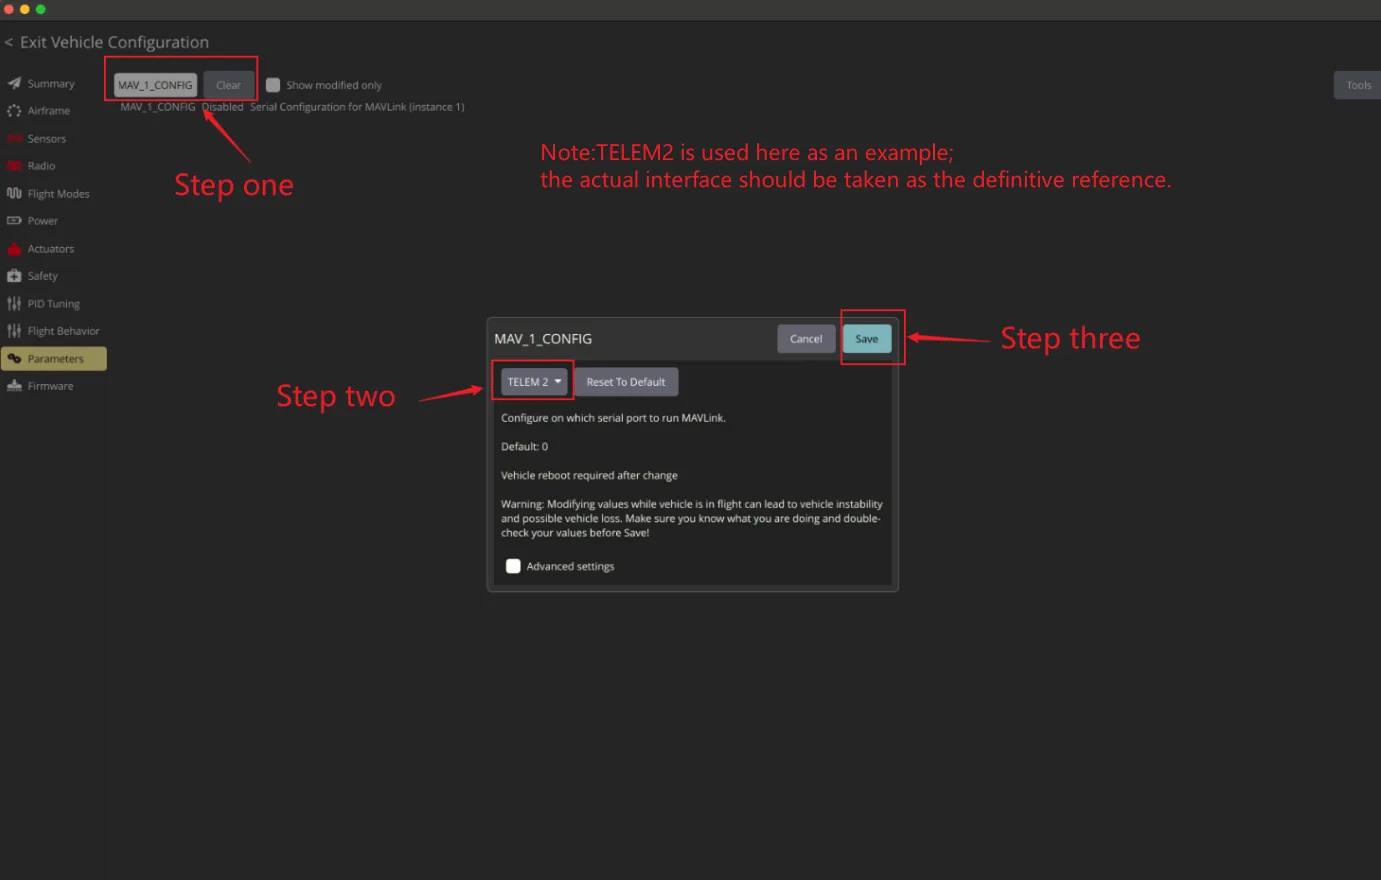Image resolution: width=1381 pixels, height=880 pixels.
Task: Open the Flight Modes section
Action: click(x=54, y=193)
